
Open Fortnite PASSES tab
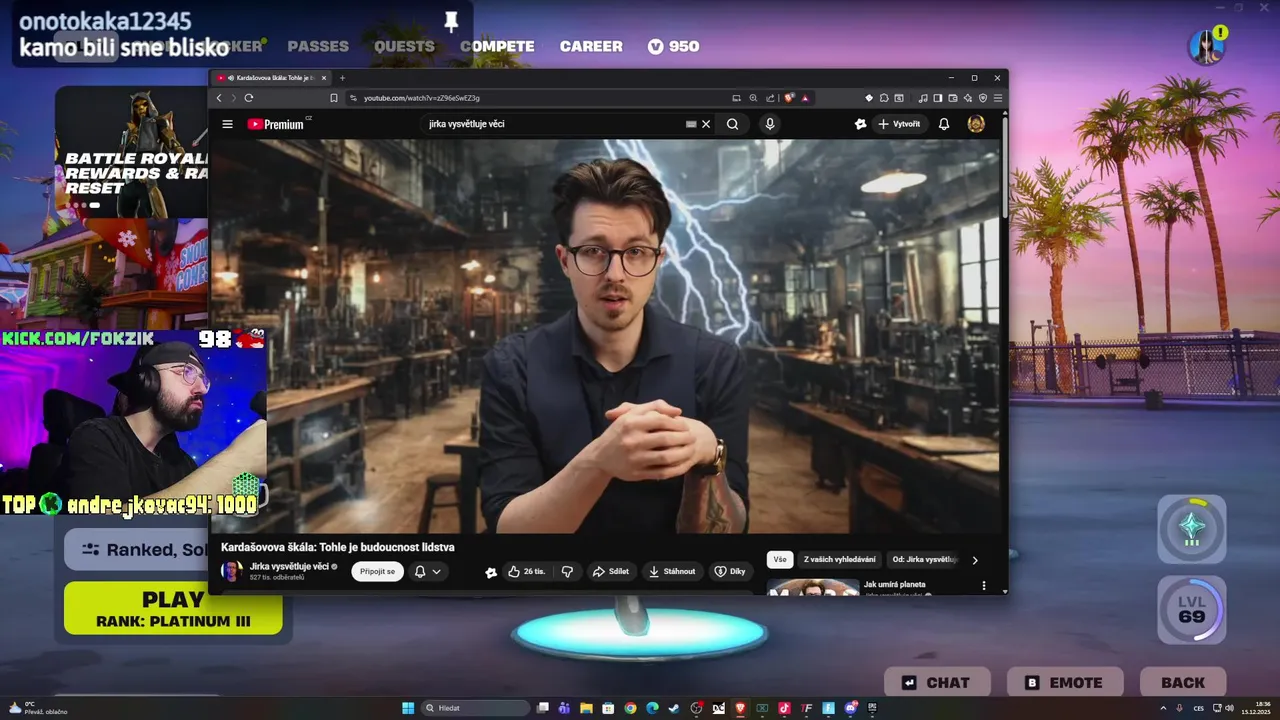(318, 46)
